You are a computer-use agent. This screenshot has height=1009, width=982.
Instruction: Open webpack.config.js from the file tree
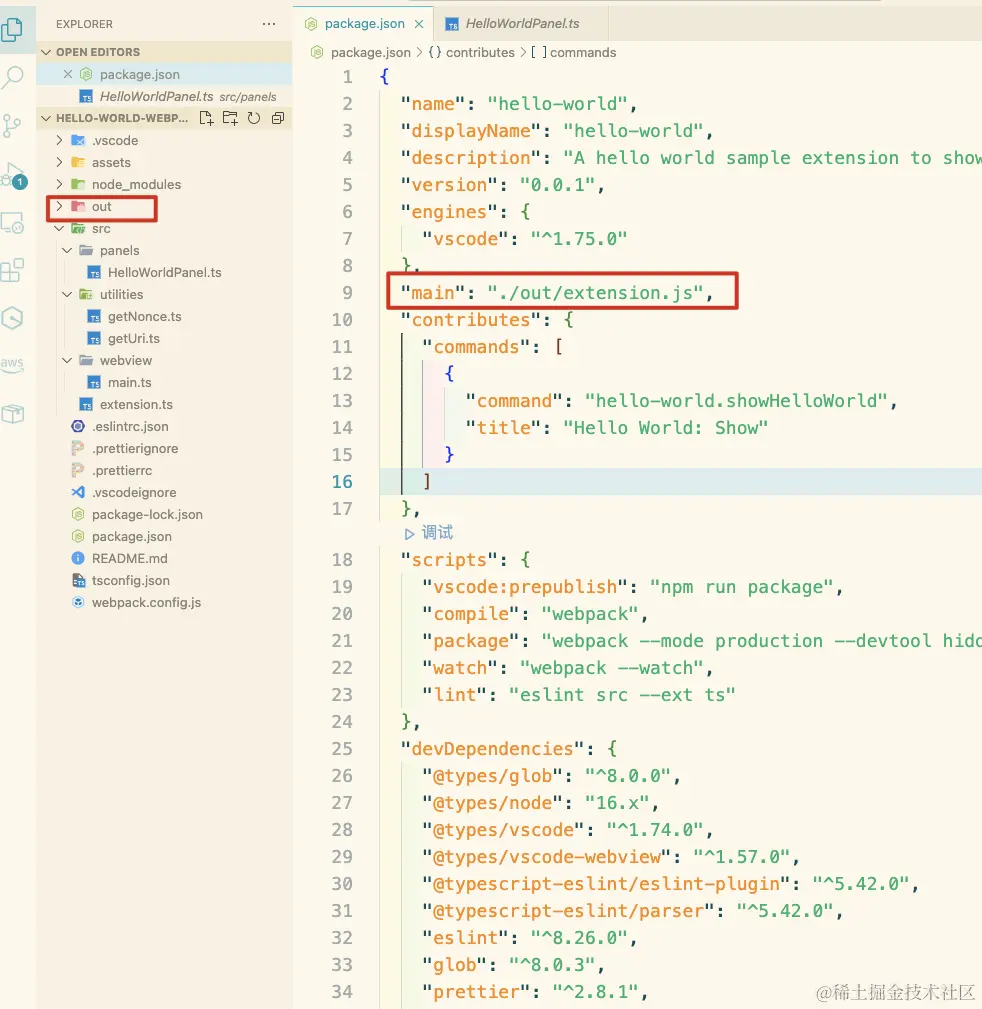click(x=146, y=603)
